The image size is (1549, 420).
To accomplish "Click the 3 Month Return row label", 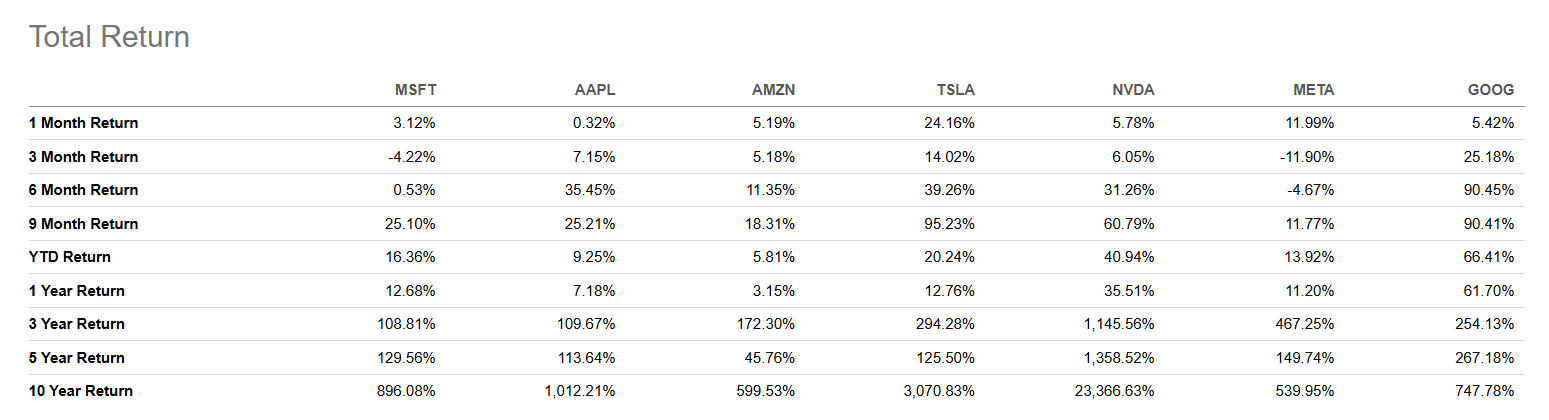I will pos(84,157).
